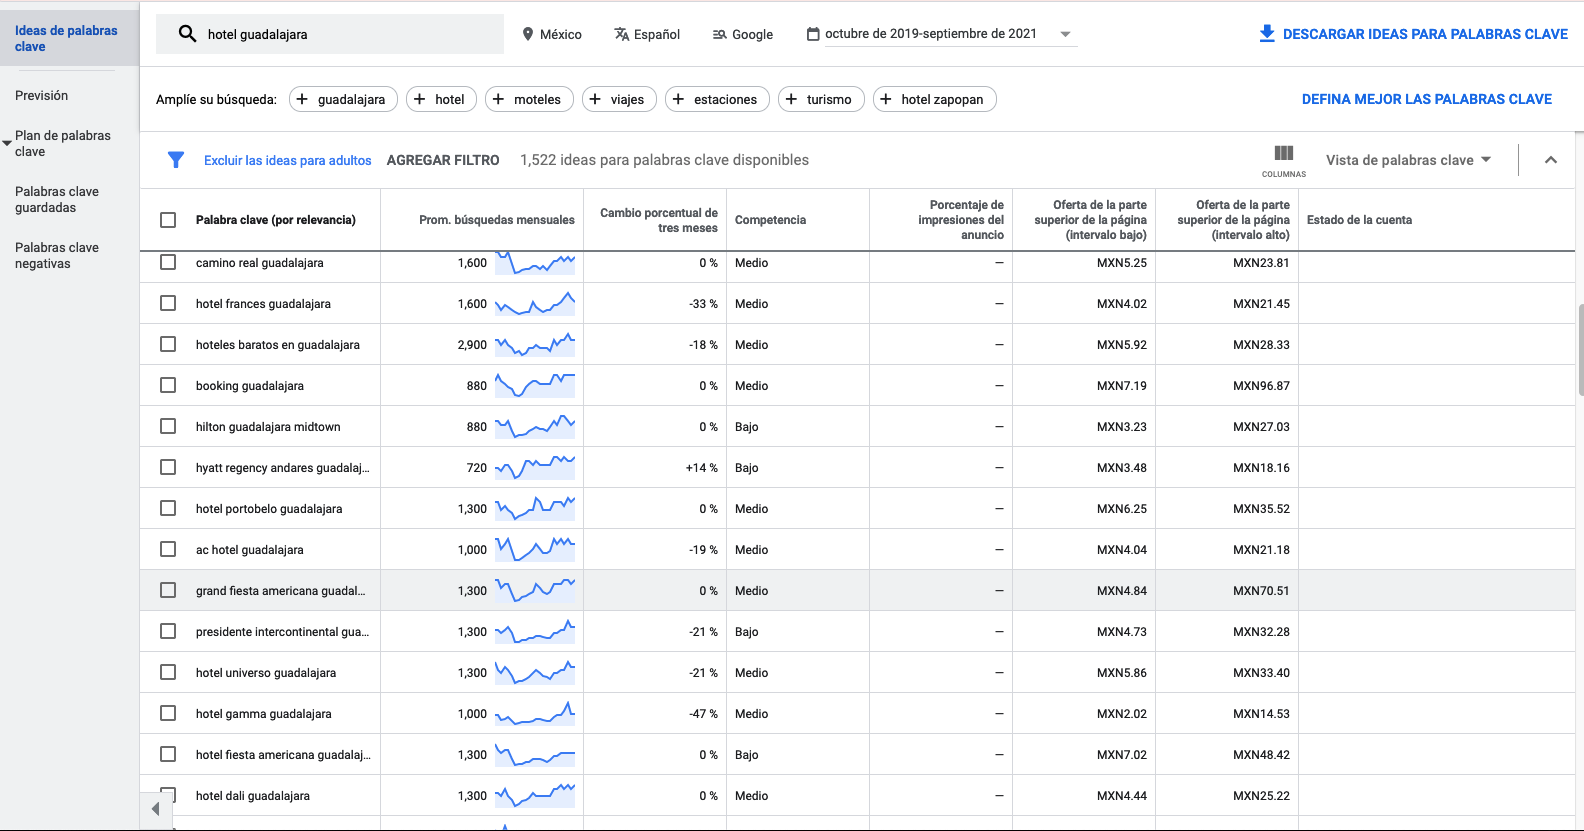Select checkbox for booking guadalajara
Screen dimensions: 1584x831
(x=168, y=385)
